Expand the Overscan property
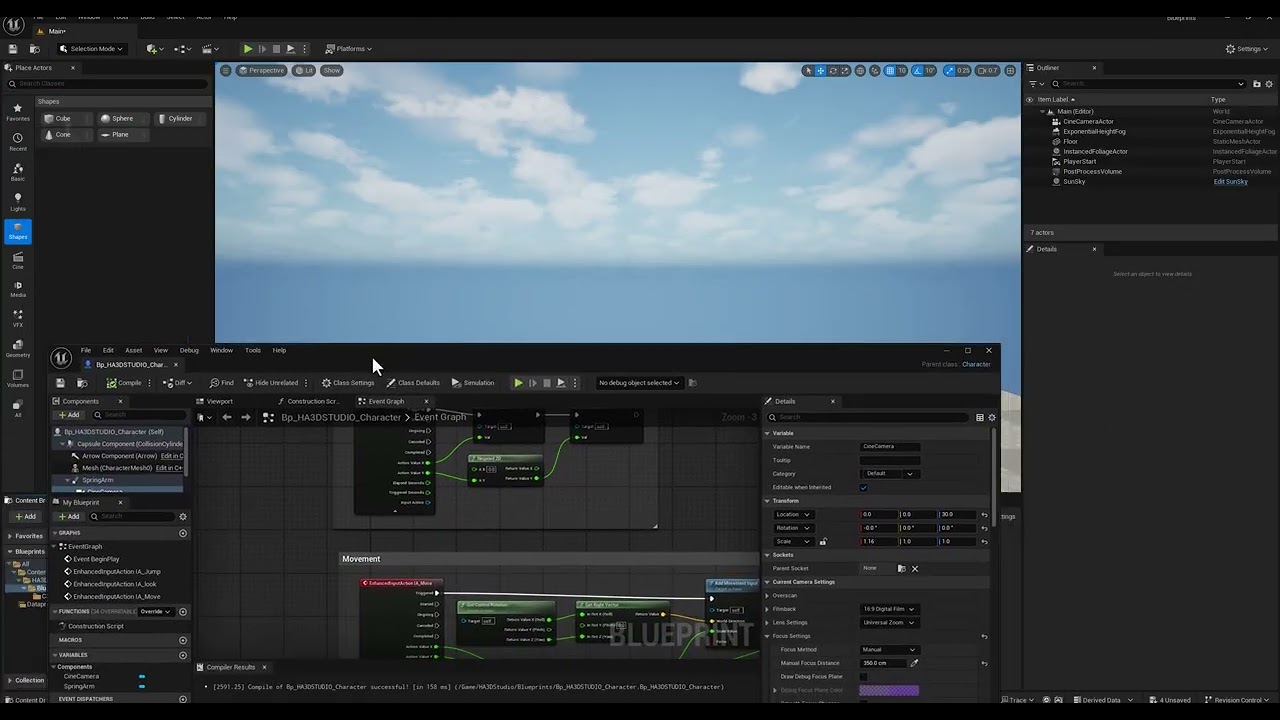 tap(768, 596)
